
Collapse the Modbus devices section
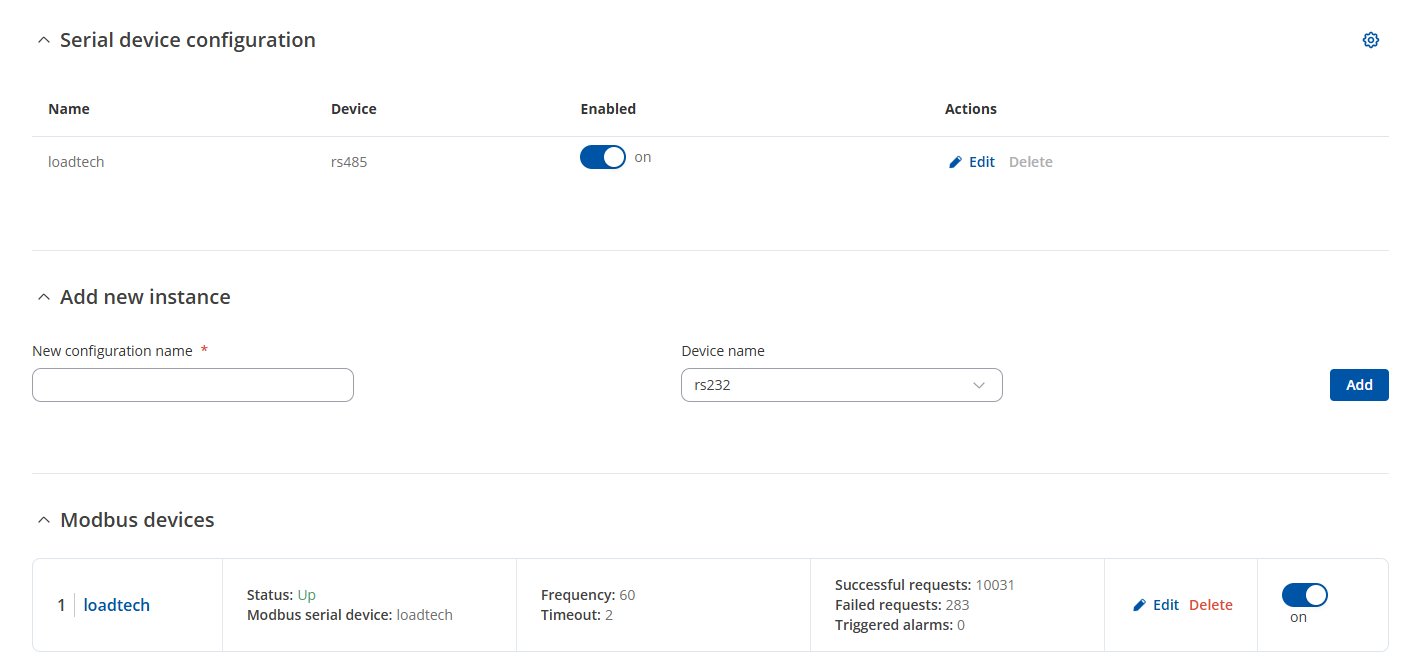tap(43, 520)
